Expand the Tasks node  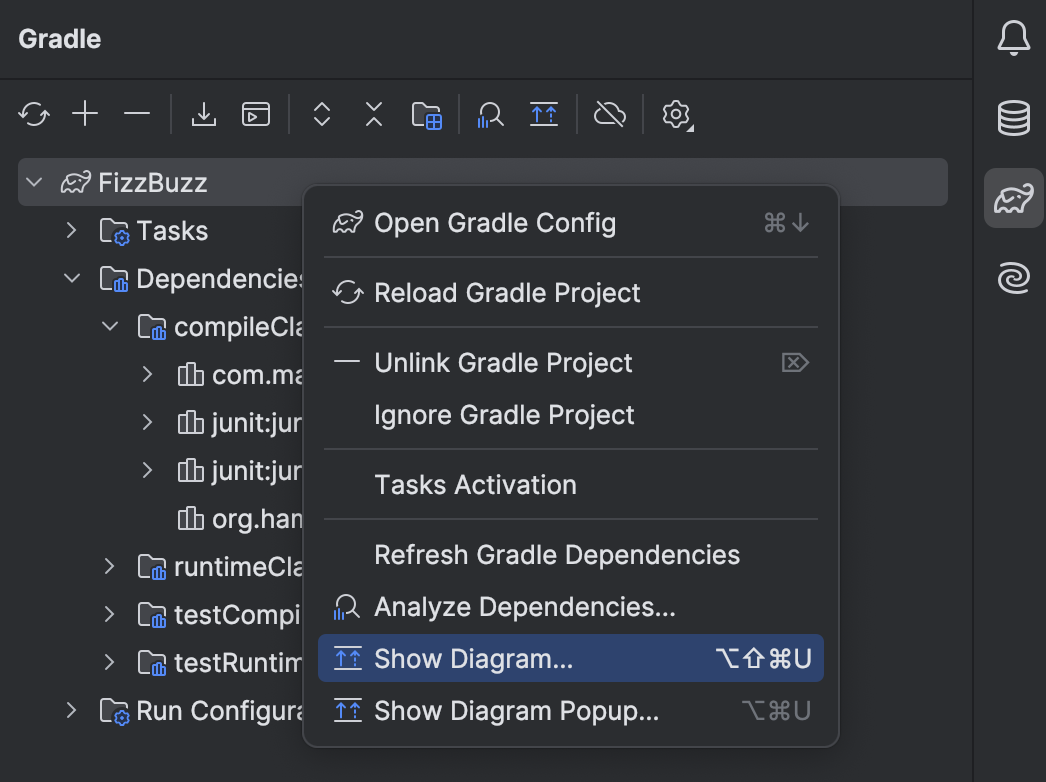[70, 230]
